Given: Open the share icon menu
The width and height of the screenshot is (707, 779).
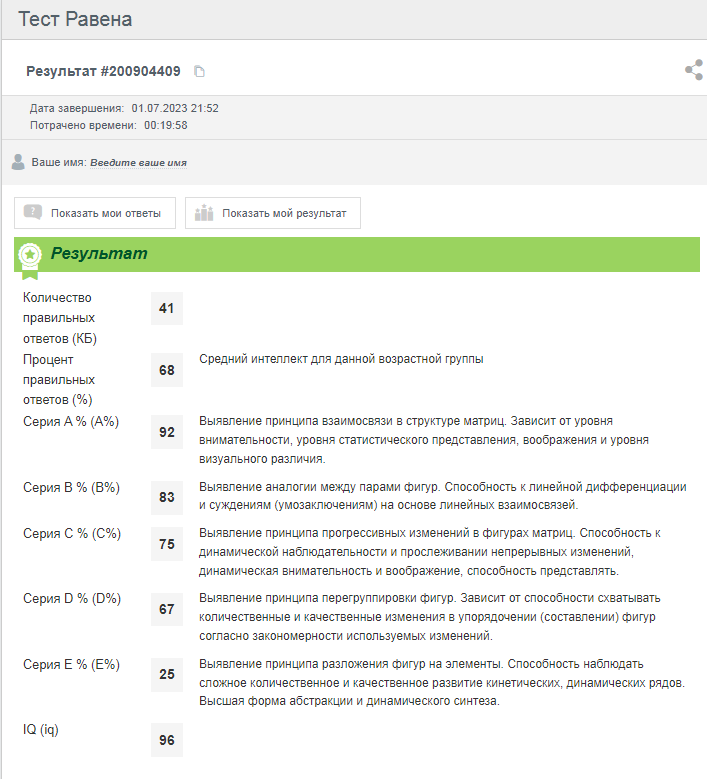Looking at the screenshot, I should (693, 70).
